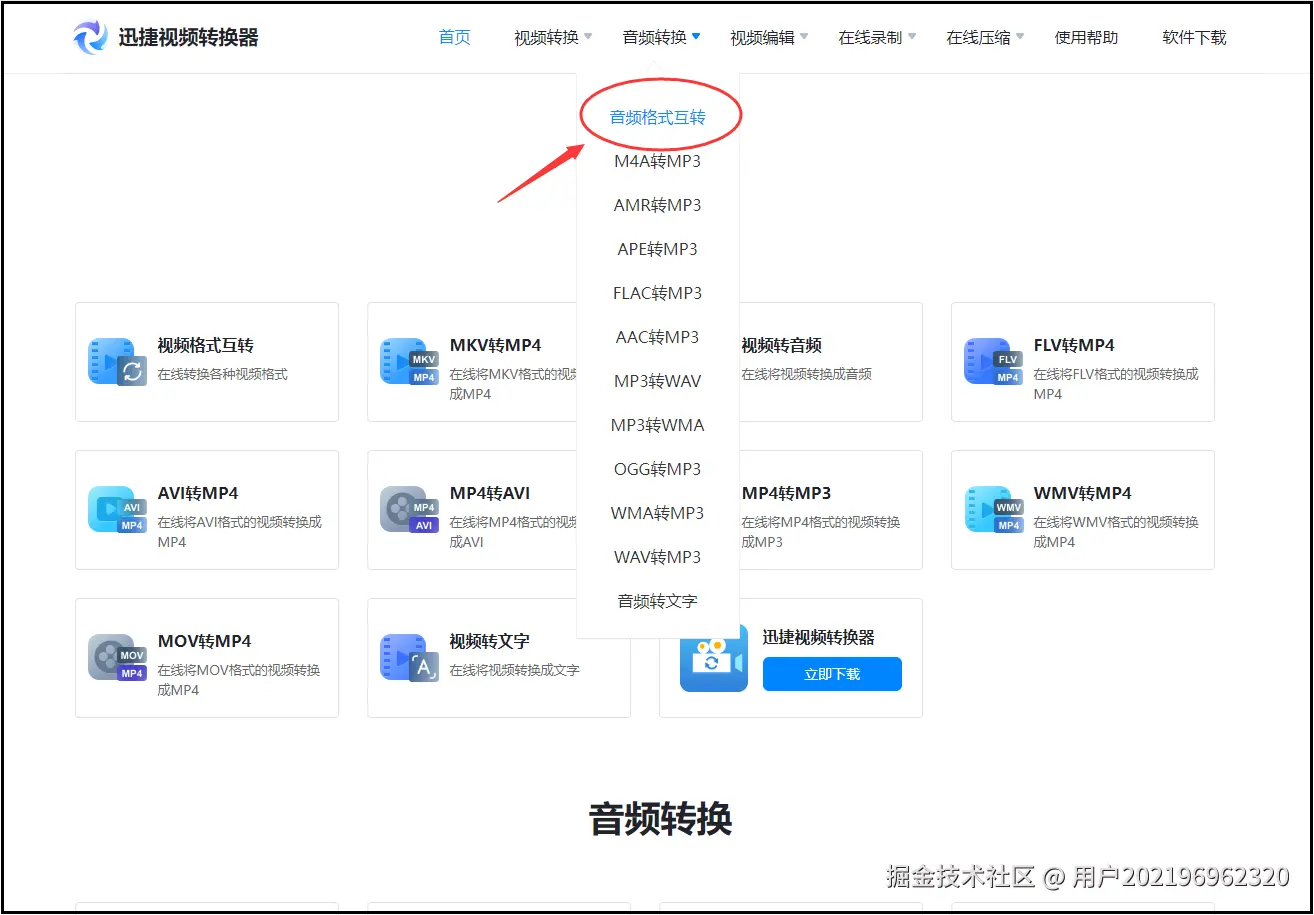This screenshot has height=915, width=1314.
Task: Select MP3转WAV in the dropdown
Action: pos(658,381)
